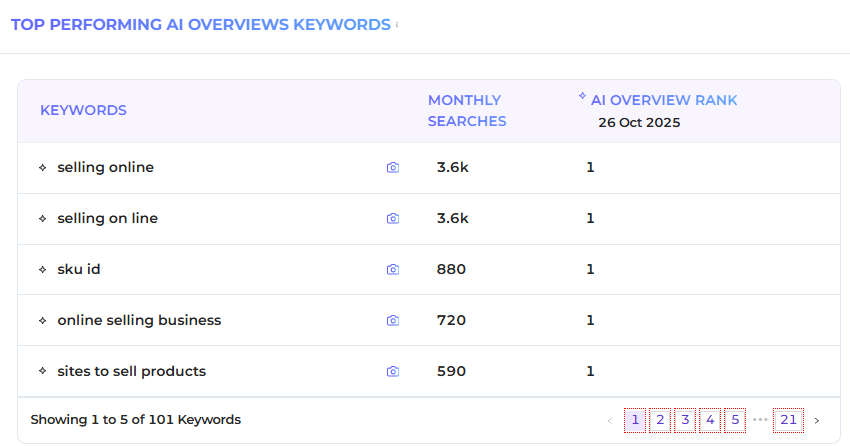Image resolution: width=850 pixels, height=446 pixels.
Task: Go to the next page using right arrow
Action: [817, 421]
